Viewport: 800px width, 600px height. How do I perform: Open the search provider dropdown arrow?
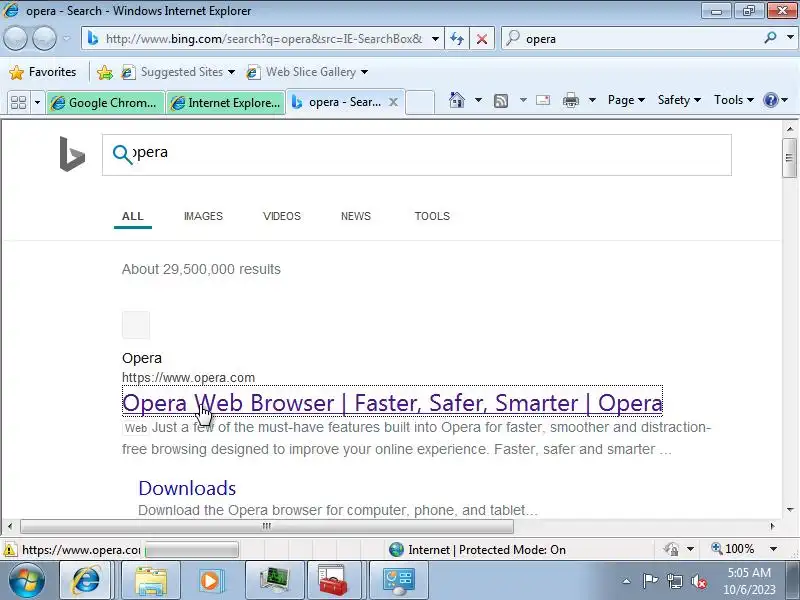pyautogui.click(x=790, y=37)
